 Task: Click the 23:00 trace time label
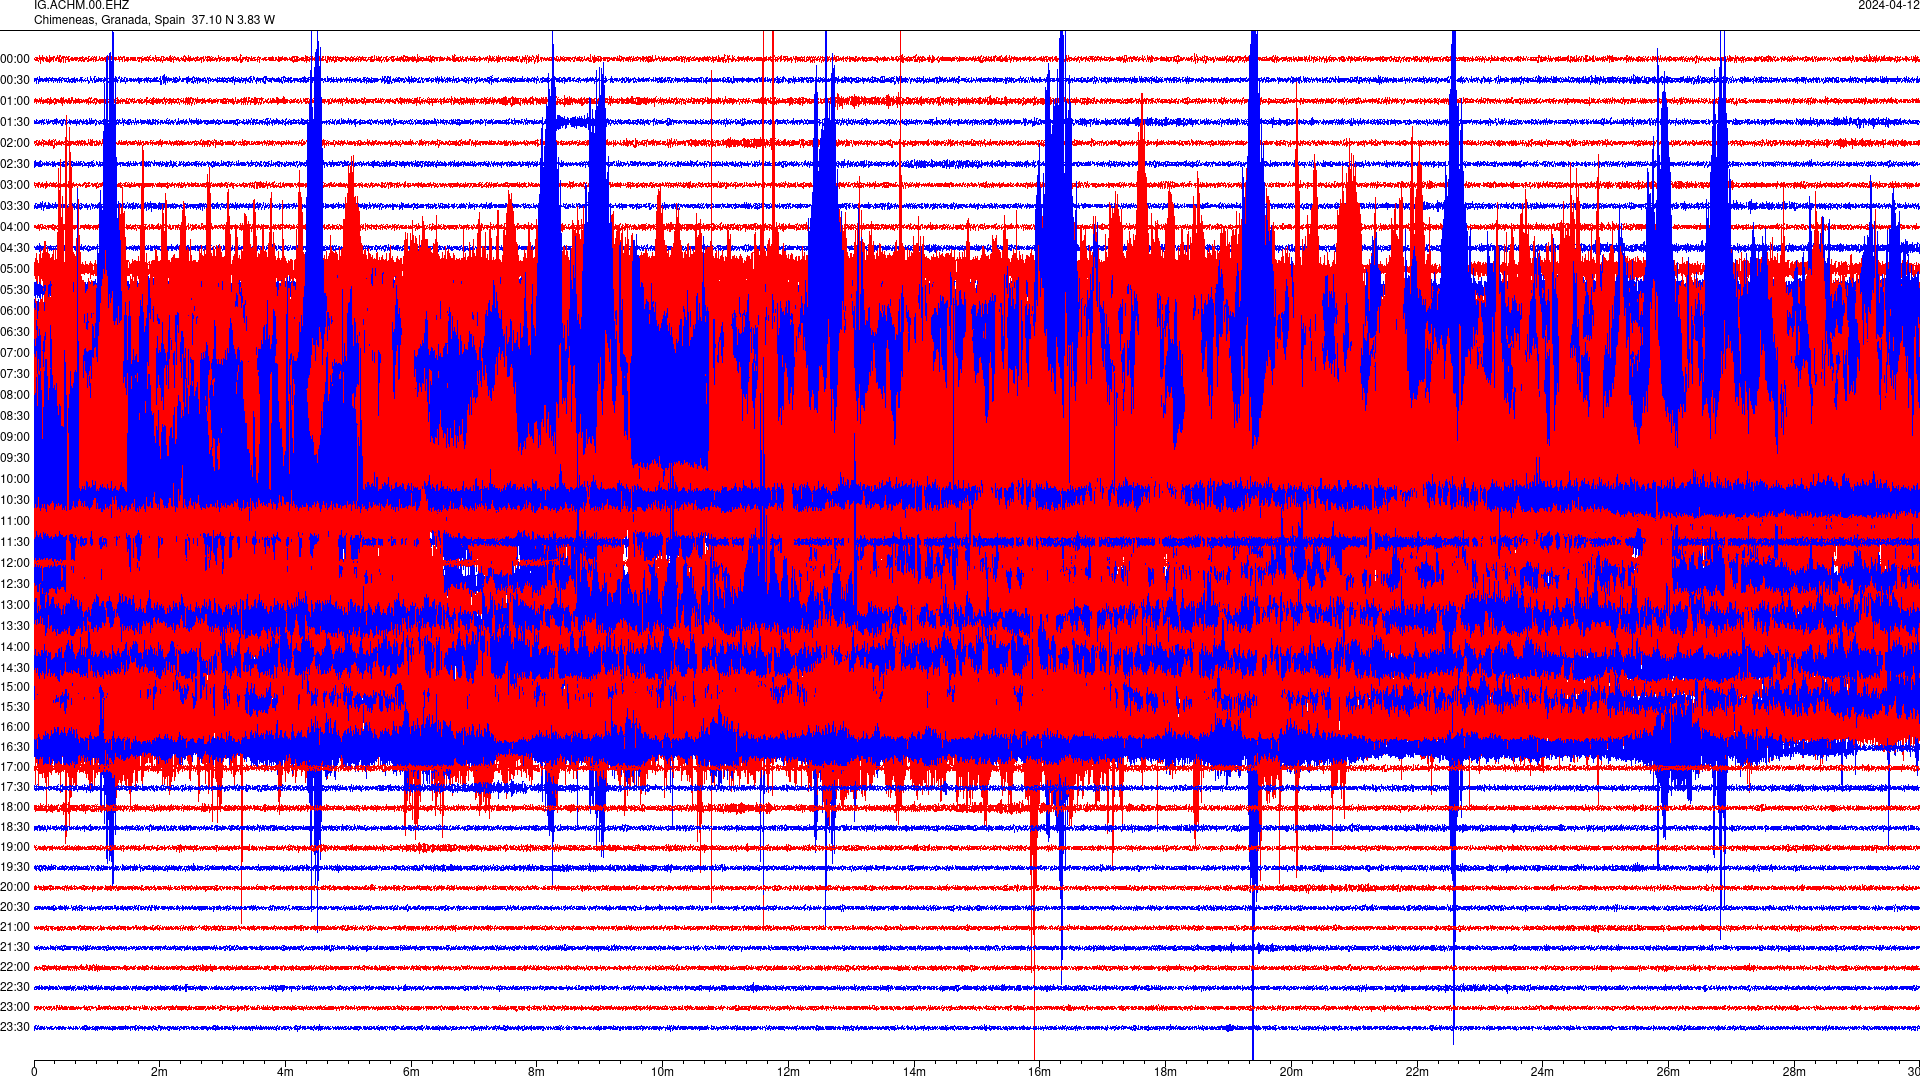[15, 1007]
